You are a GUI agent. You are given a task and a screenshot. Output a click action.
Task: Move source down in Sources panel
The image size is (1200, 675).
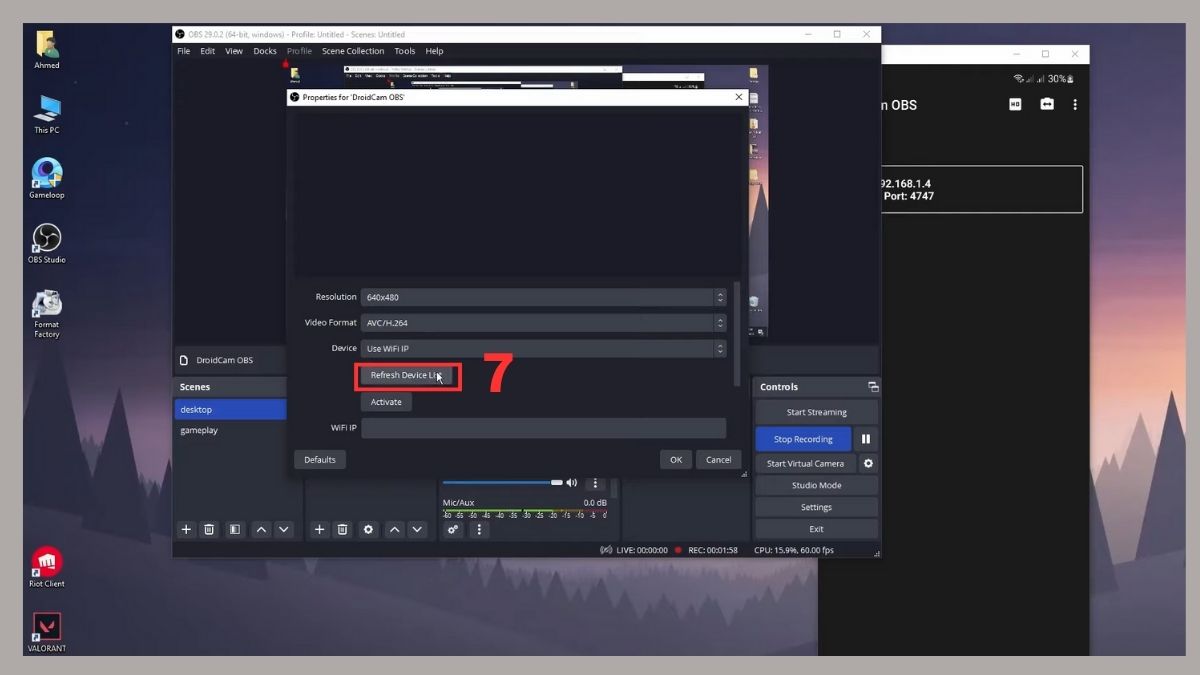pyautogui.click(x=418, y=529)
